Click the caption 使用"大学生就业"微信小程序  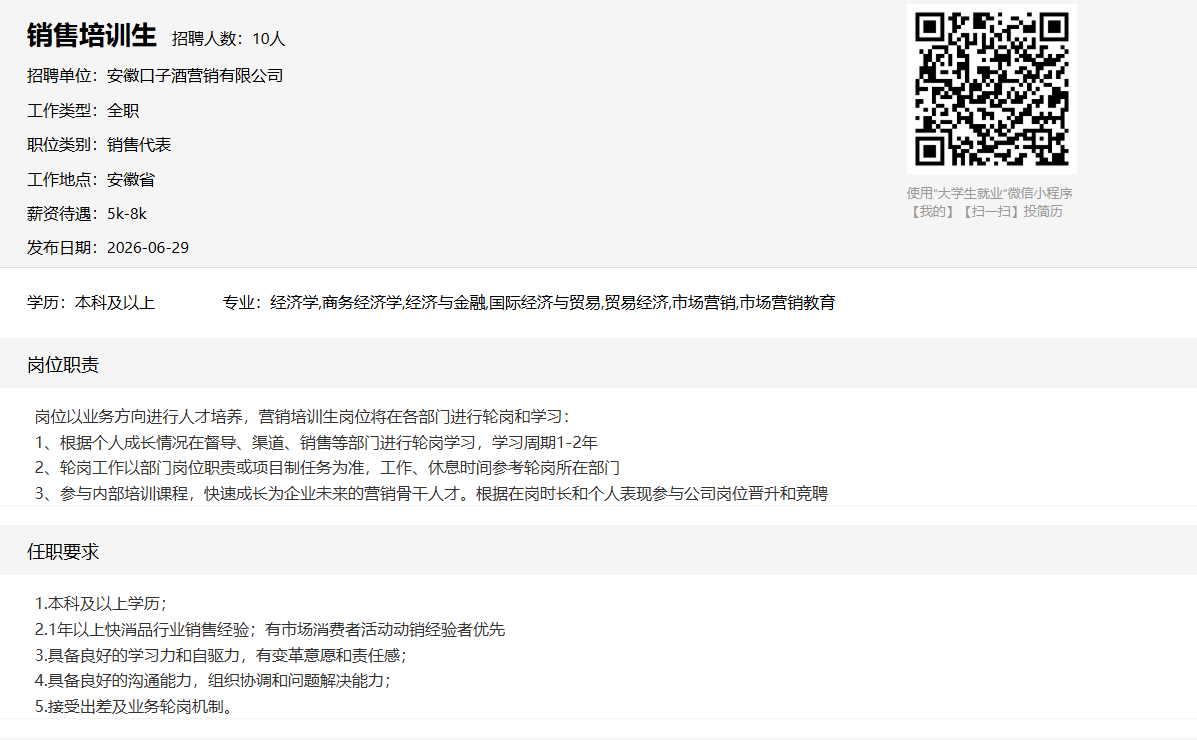pos(989,193)
